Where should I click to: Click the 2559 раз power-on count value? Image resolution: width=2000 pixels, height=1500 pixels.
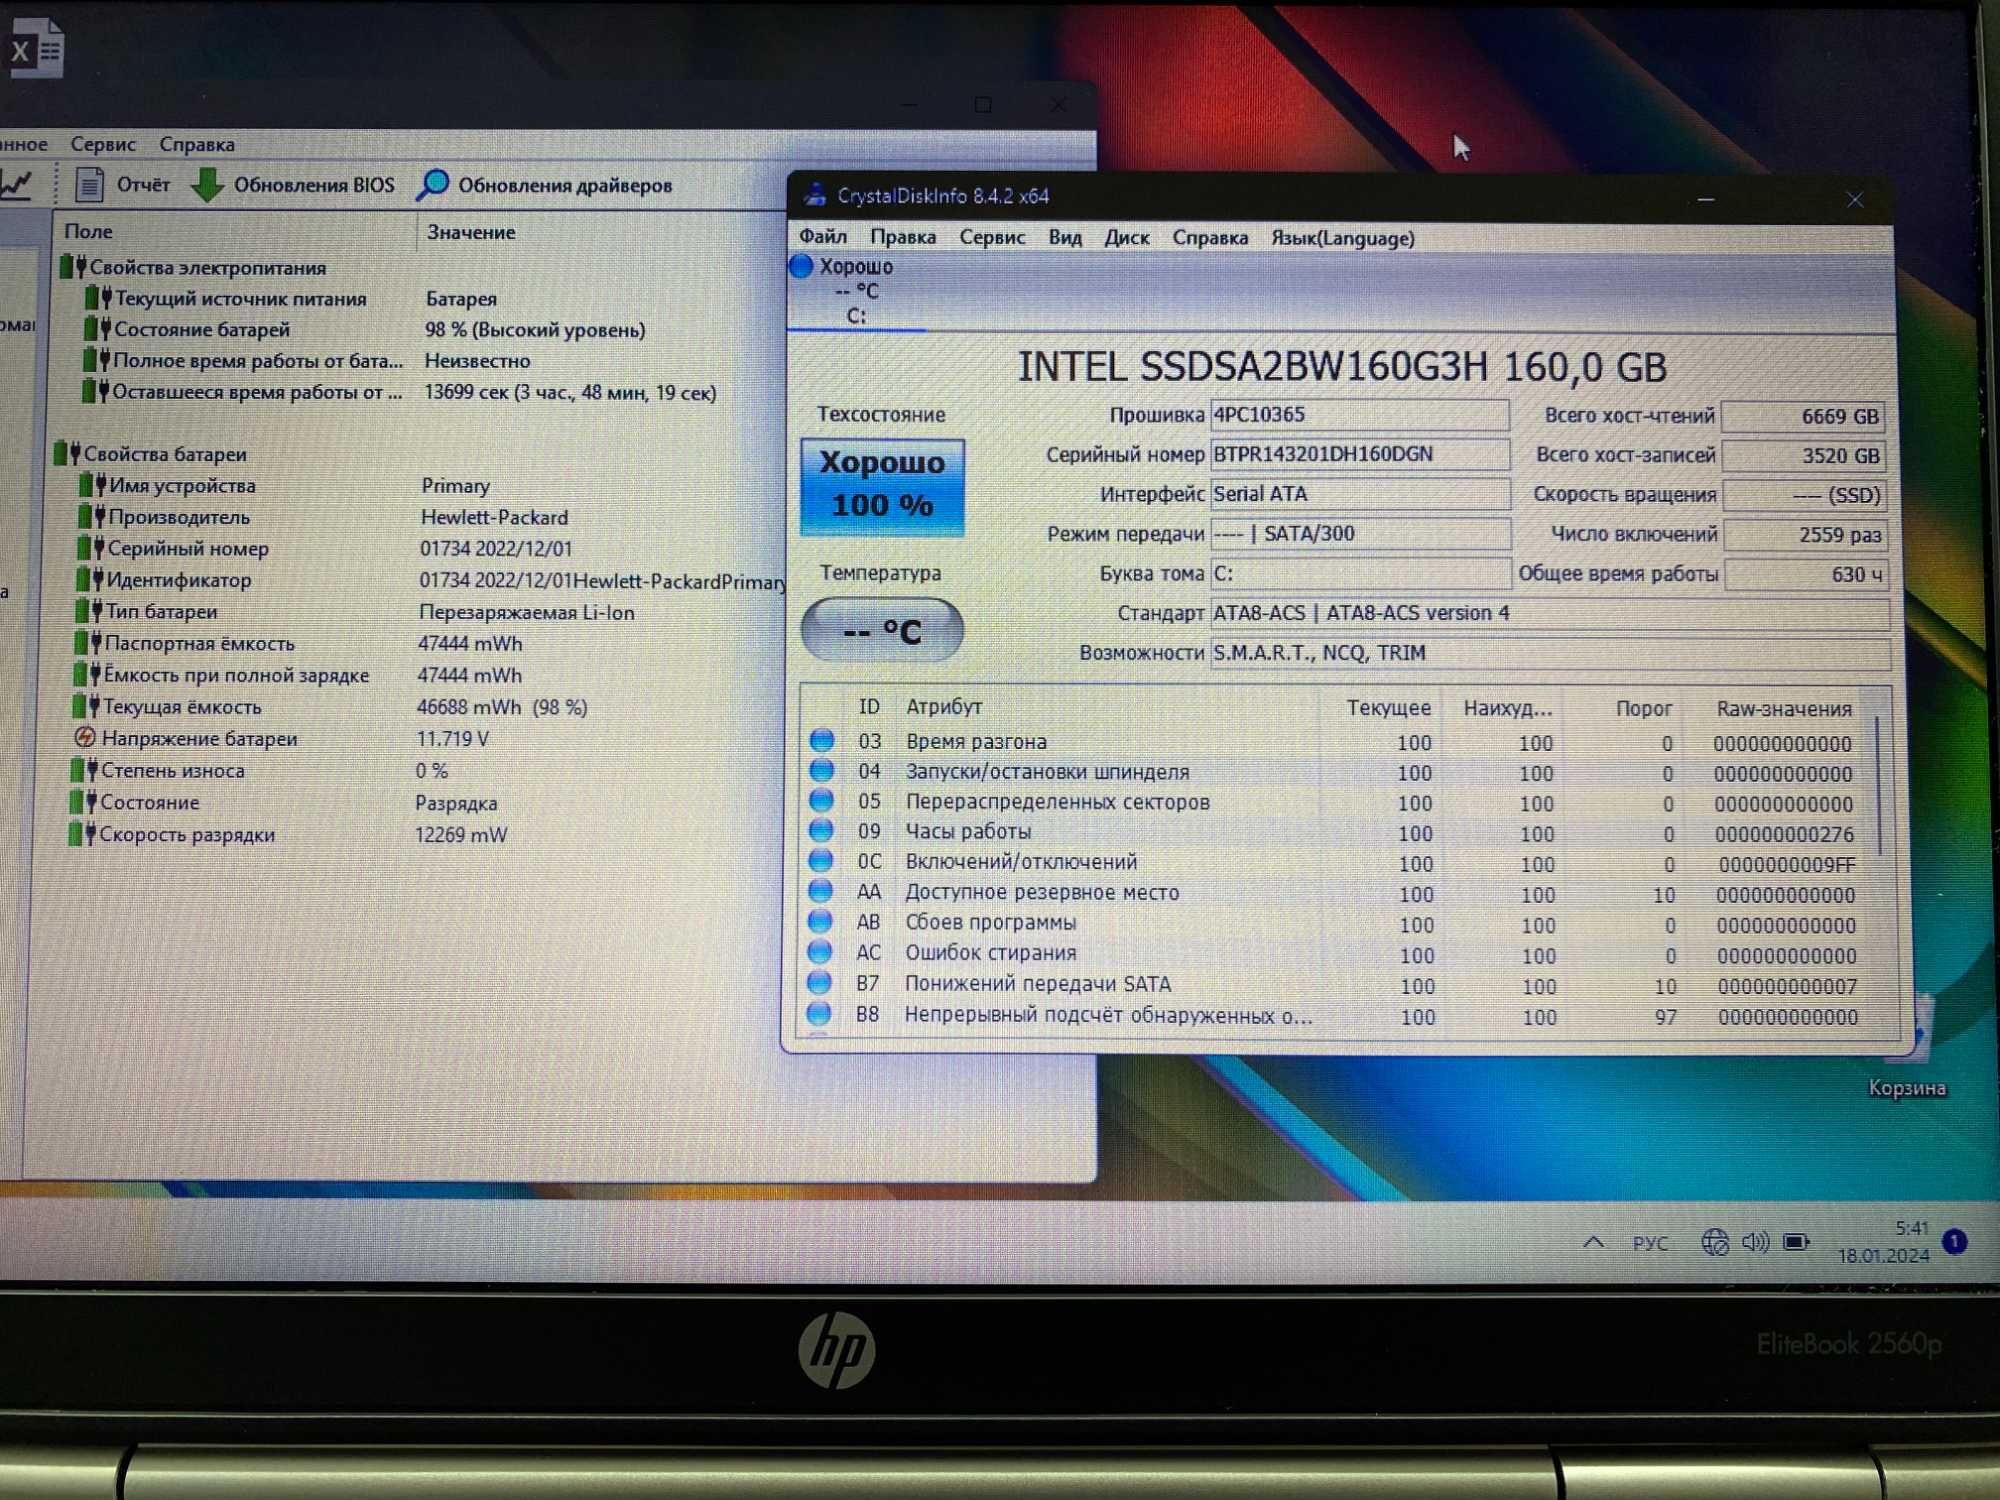1805,535
